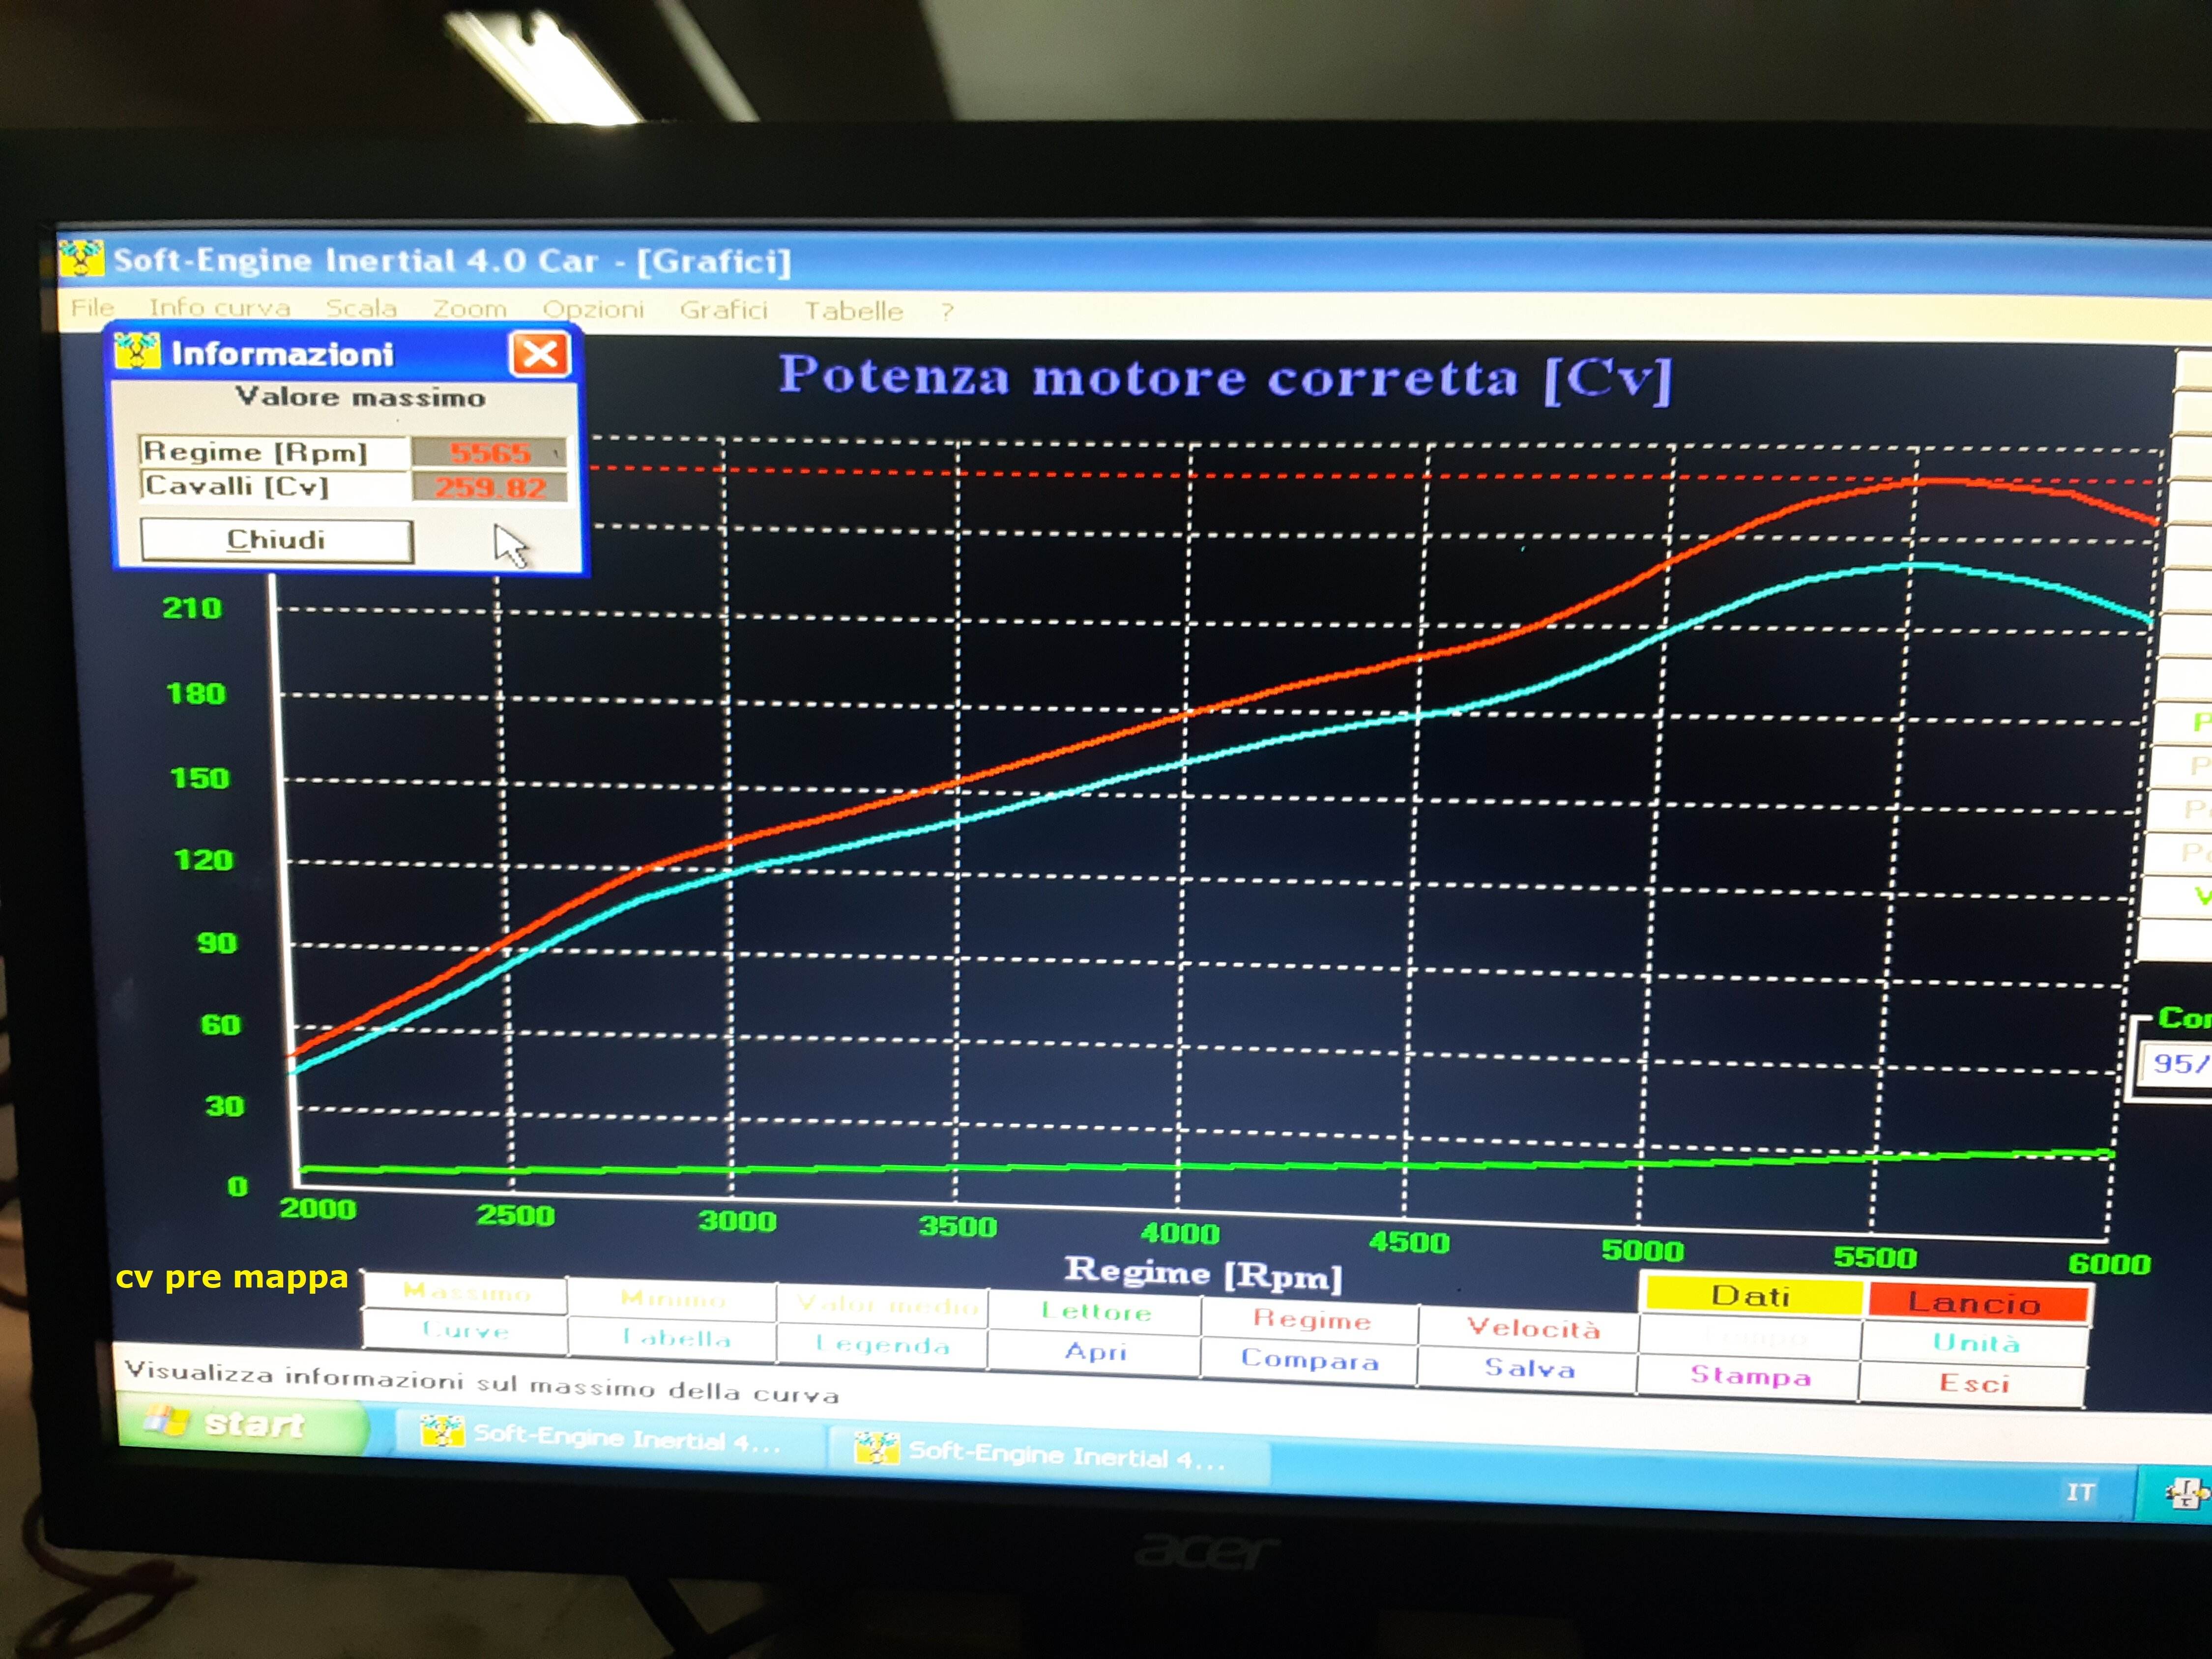
Task: Click the Compara button
Action: coord(1310,1360)
